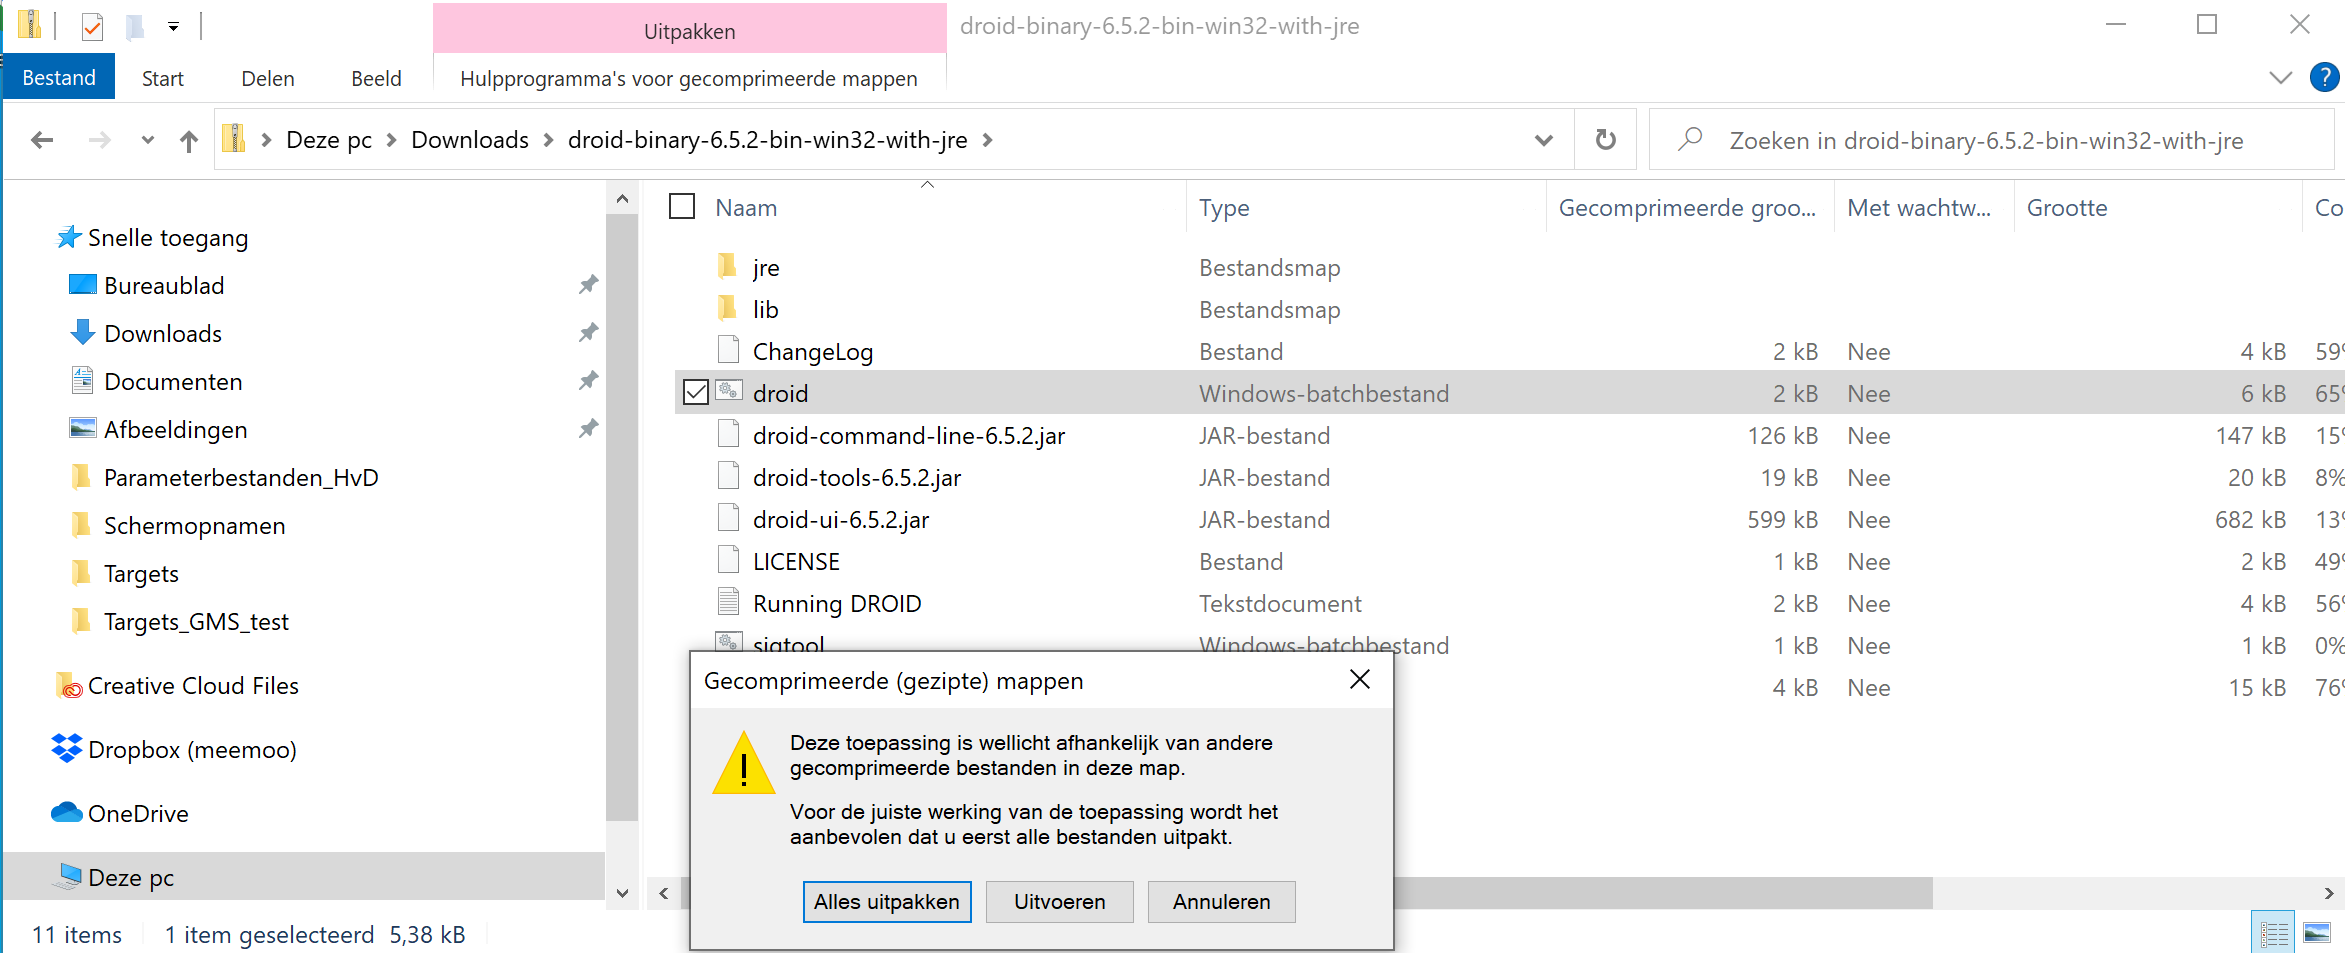Switch to the Beeld ribbon tab
Screen dimensions: 2345x953
(x=376, y=79)
